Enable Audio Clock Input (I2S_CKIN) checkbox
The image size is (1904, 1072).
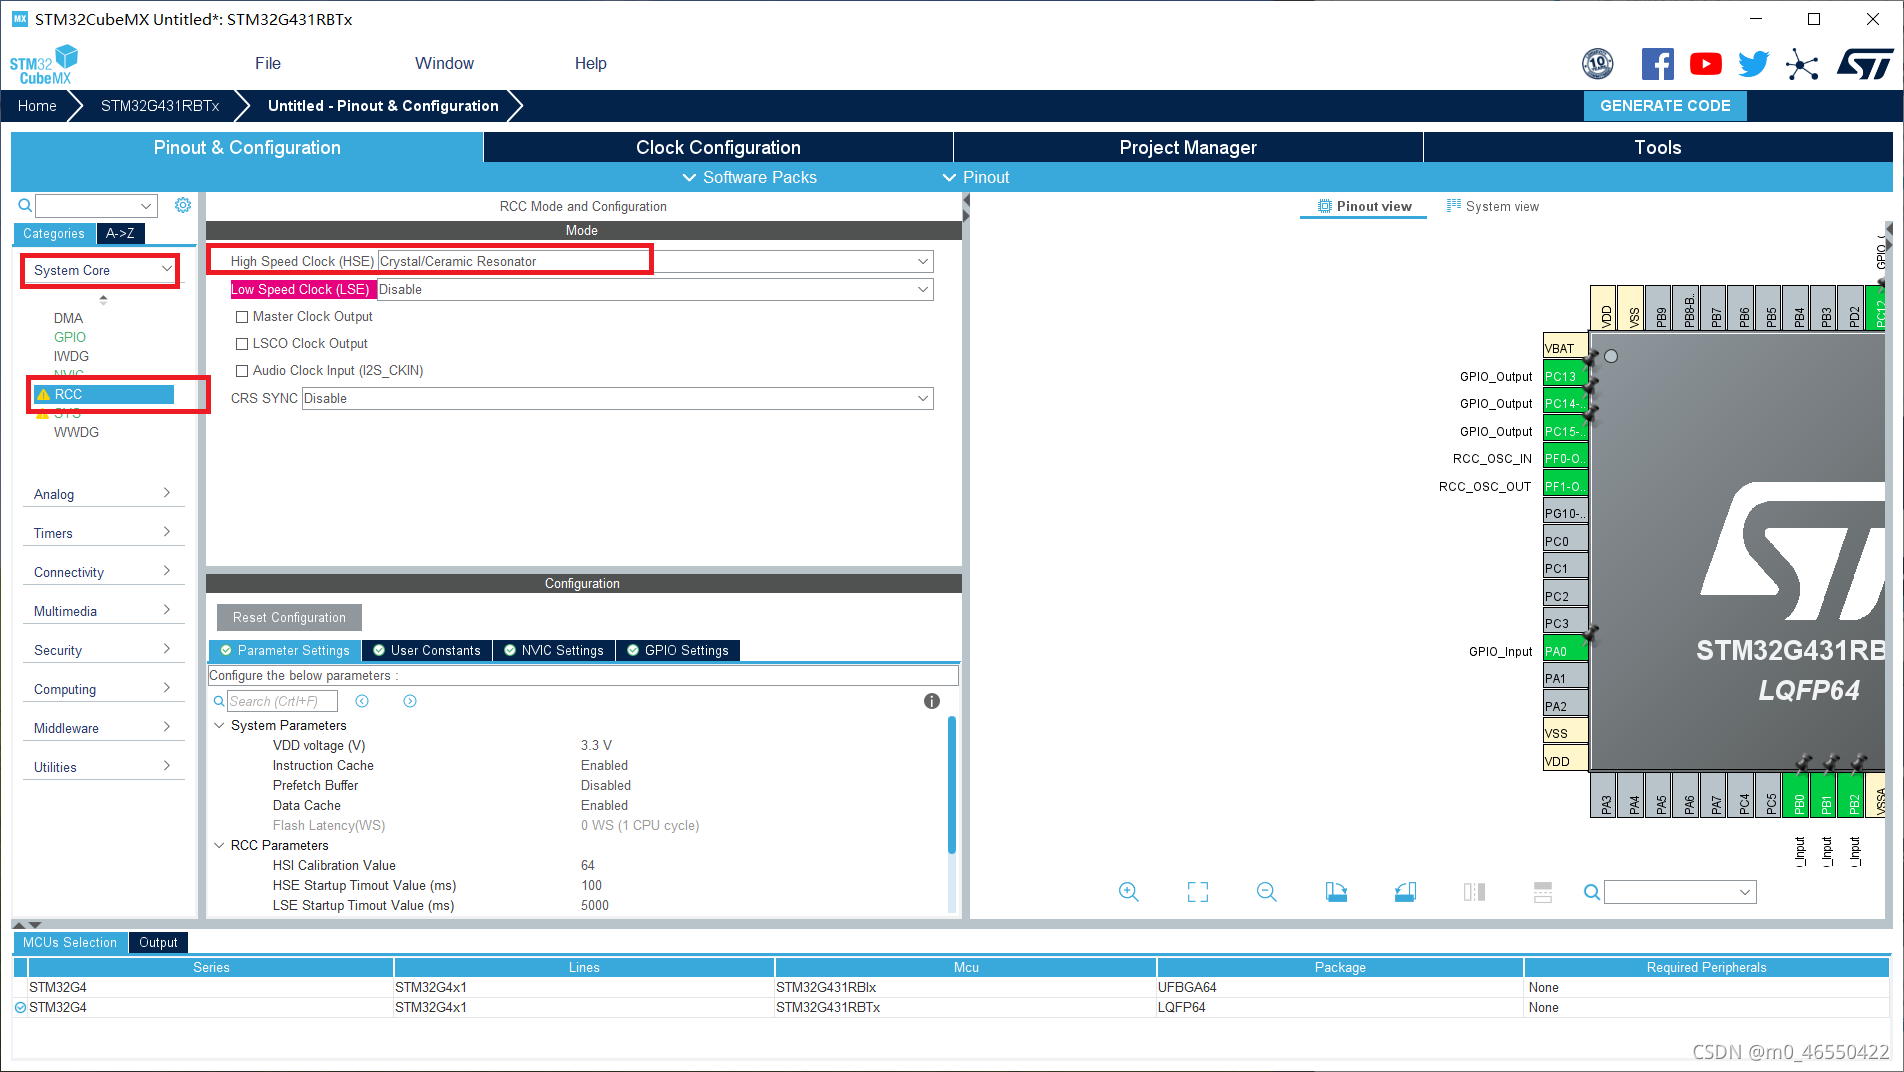click(x=242, y=371)
